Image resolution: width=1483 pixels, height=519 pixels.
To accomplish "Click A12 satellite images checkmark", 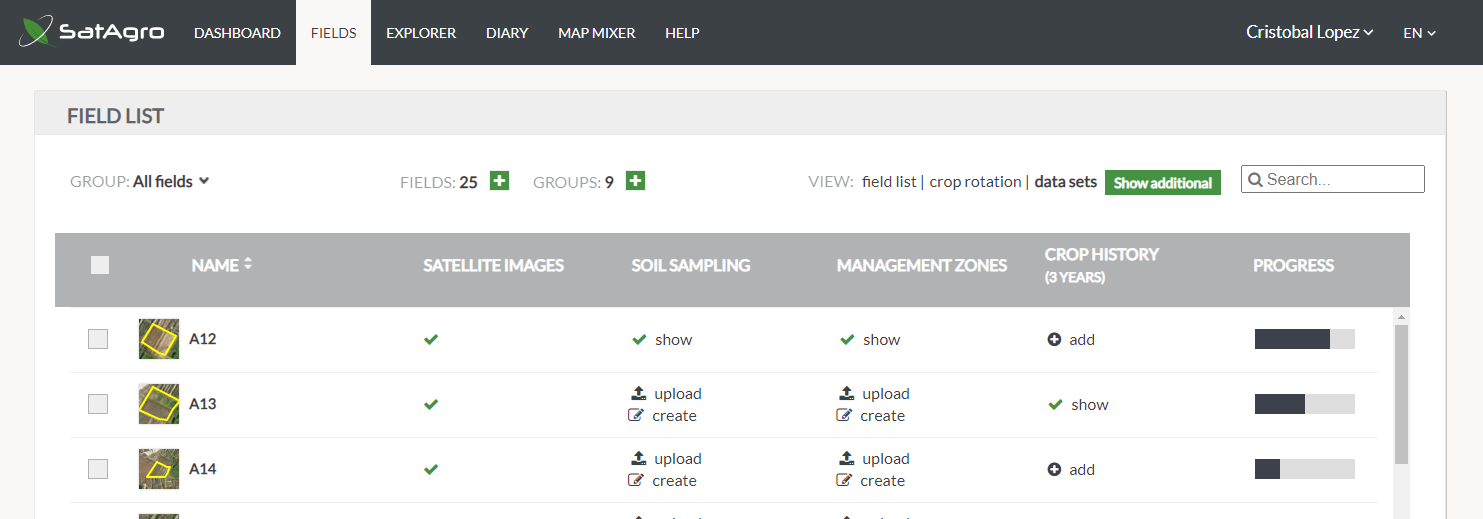I will tap(431, 340).
